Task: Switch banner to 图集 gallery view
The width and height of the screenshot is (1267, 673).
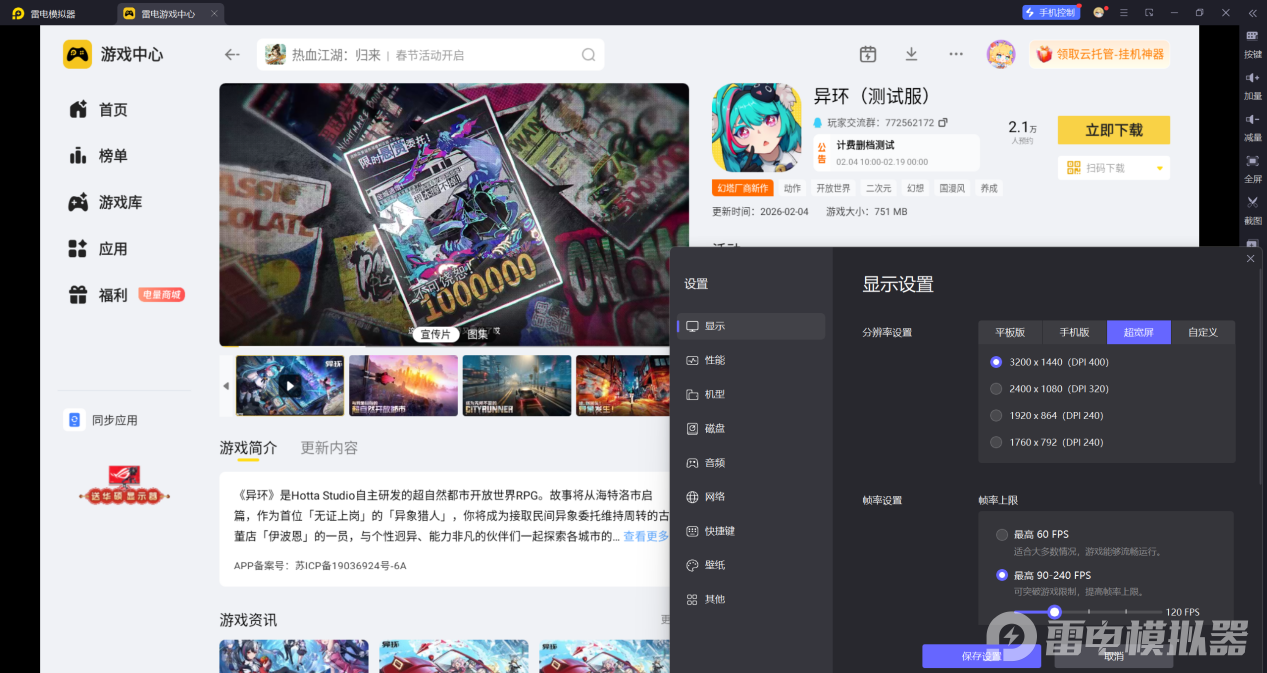Action: click(x=478, y=334)
